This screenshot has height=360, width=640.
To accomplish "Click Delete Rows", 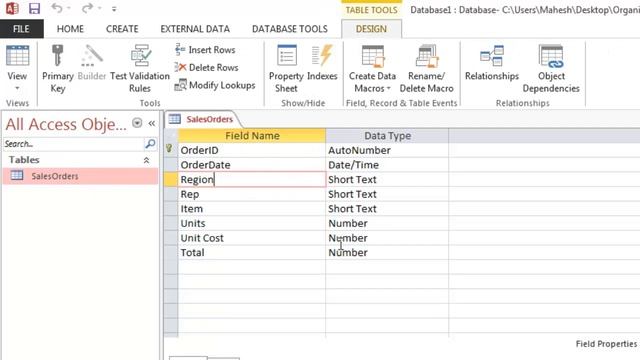I will pos(207,67).
